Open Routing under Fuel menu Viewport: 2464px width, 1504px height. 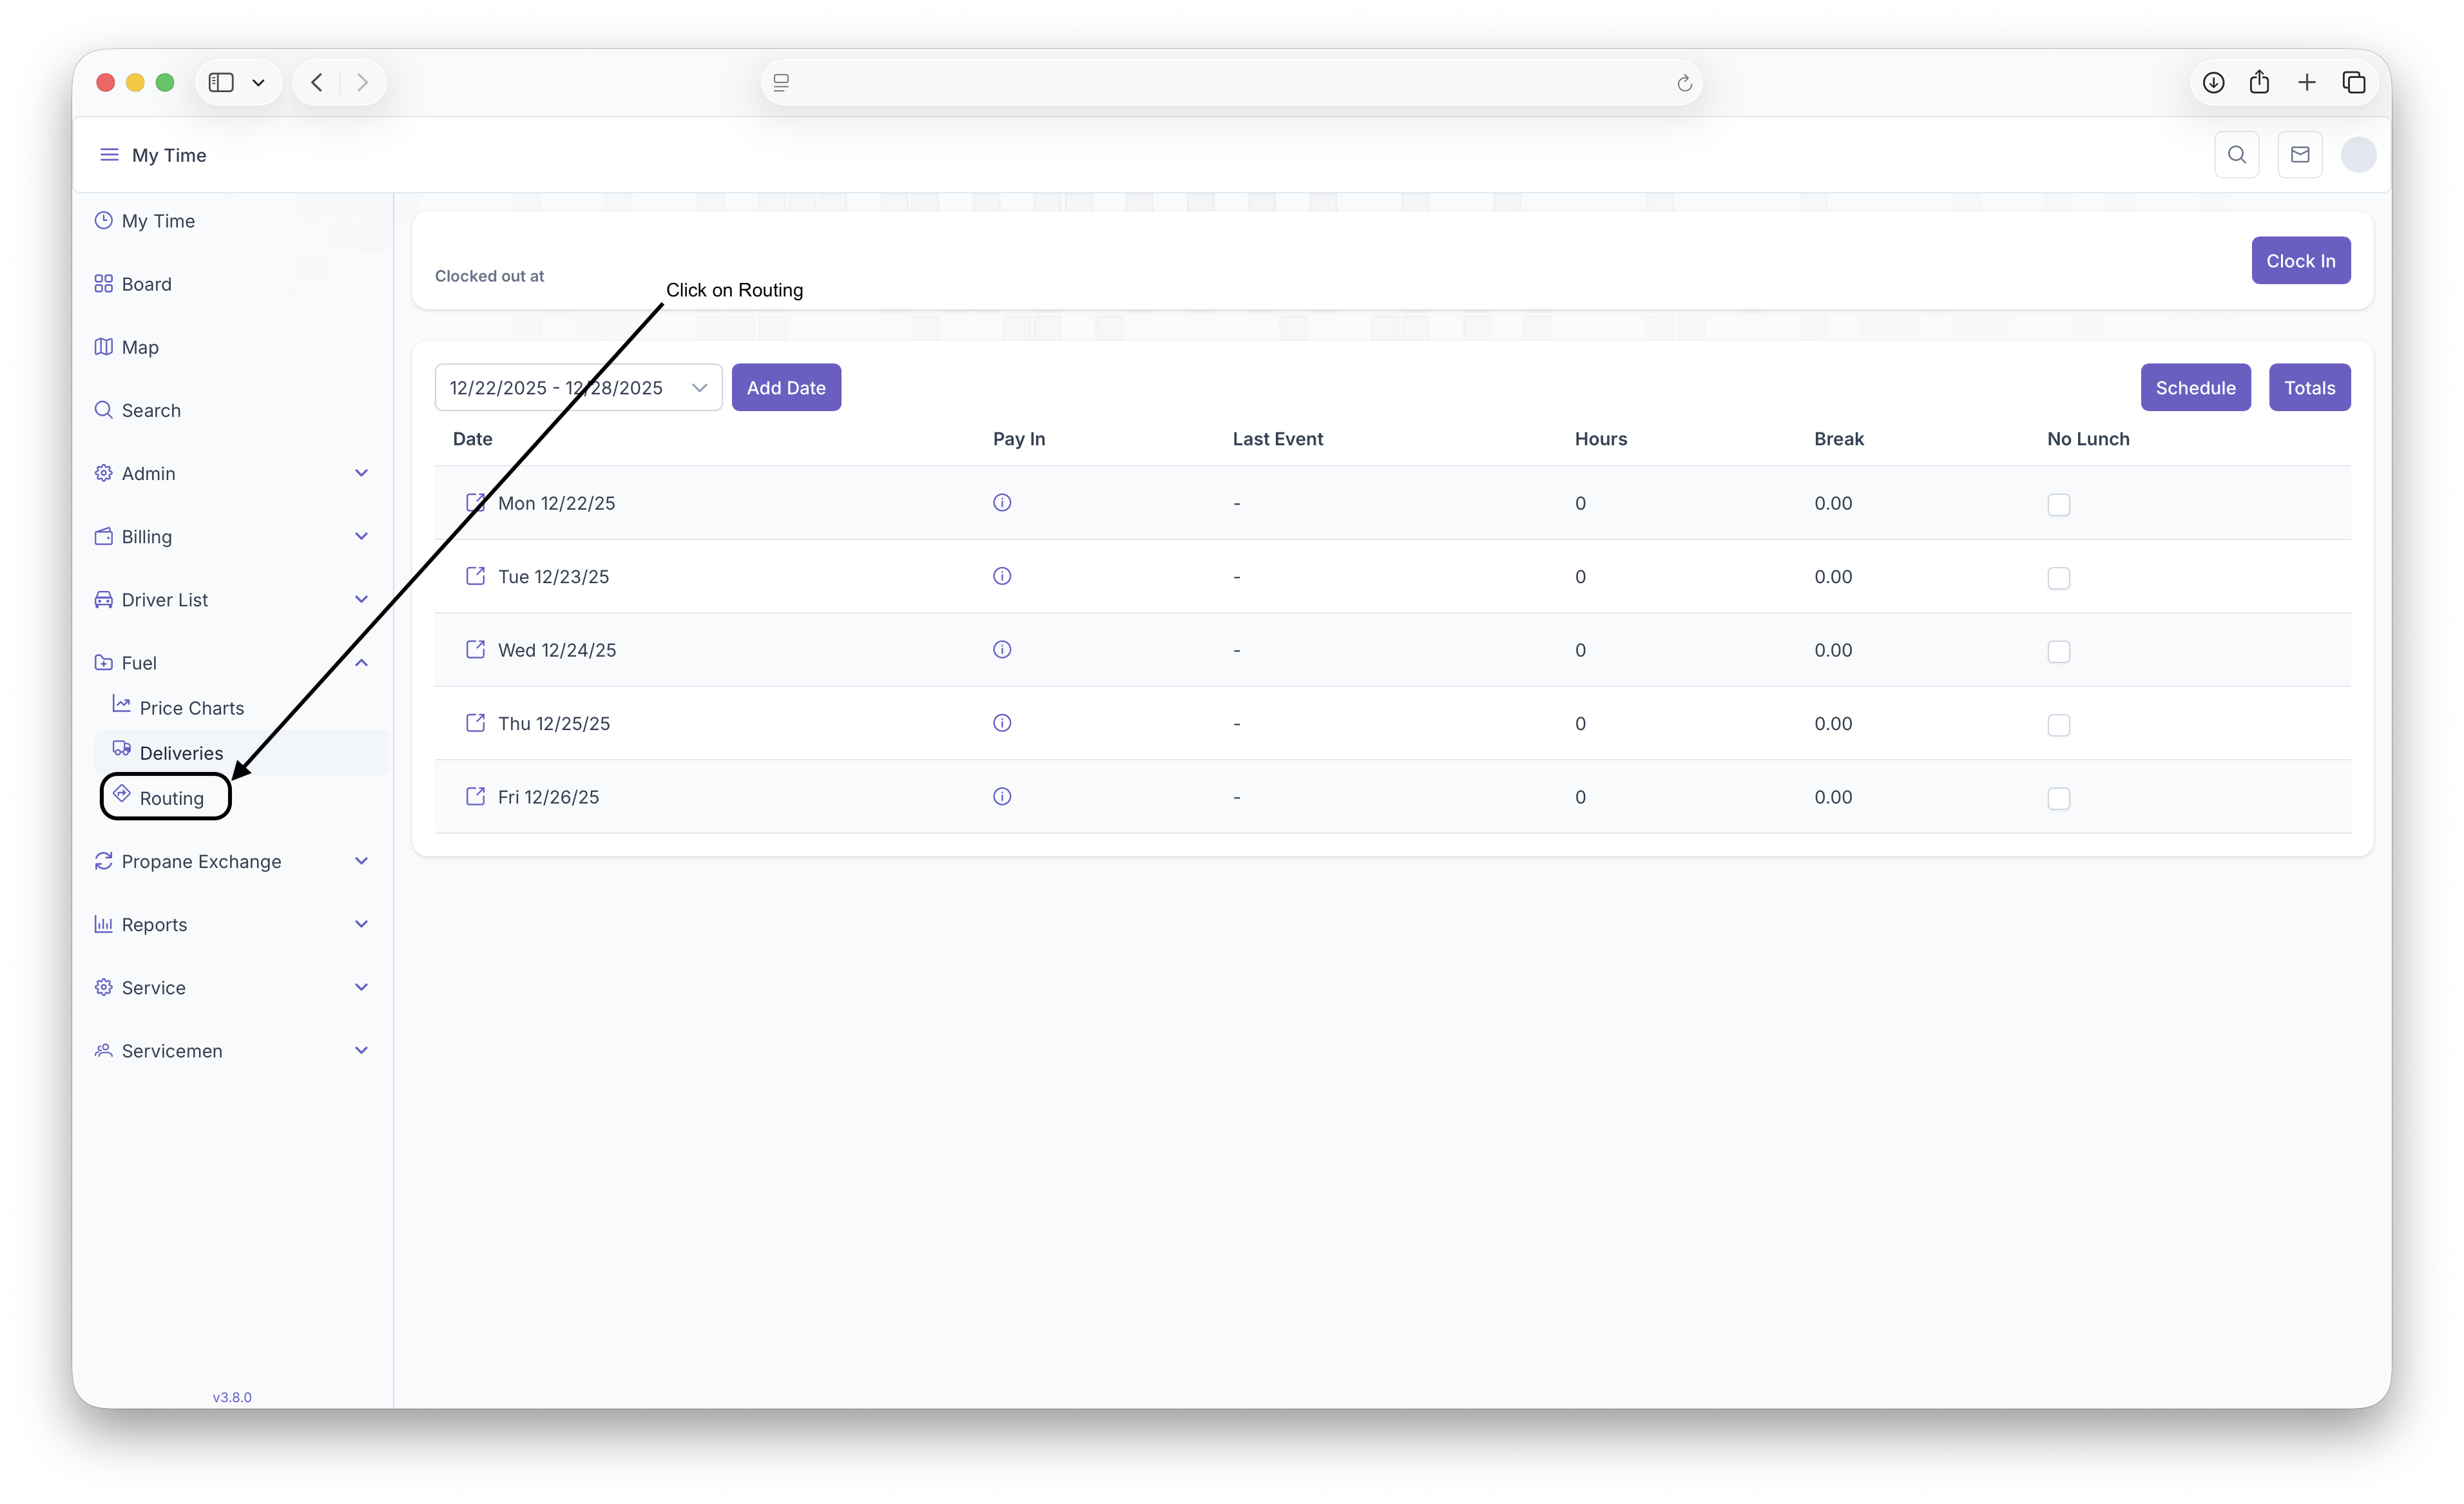(171, 798)
